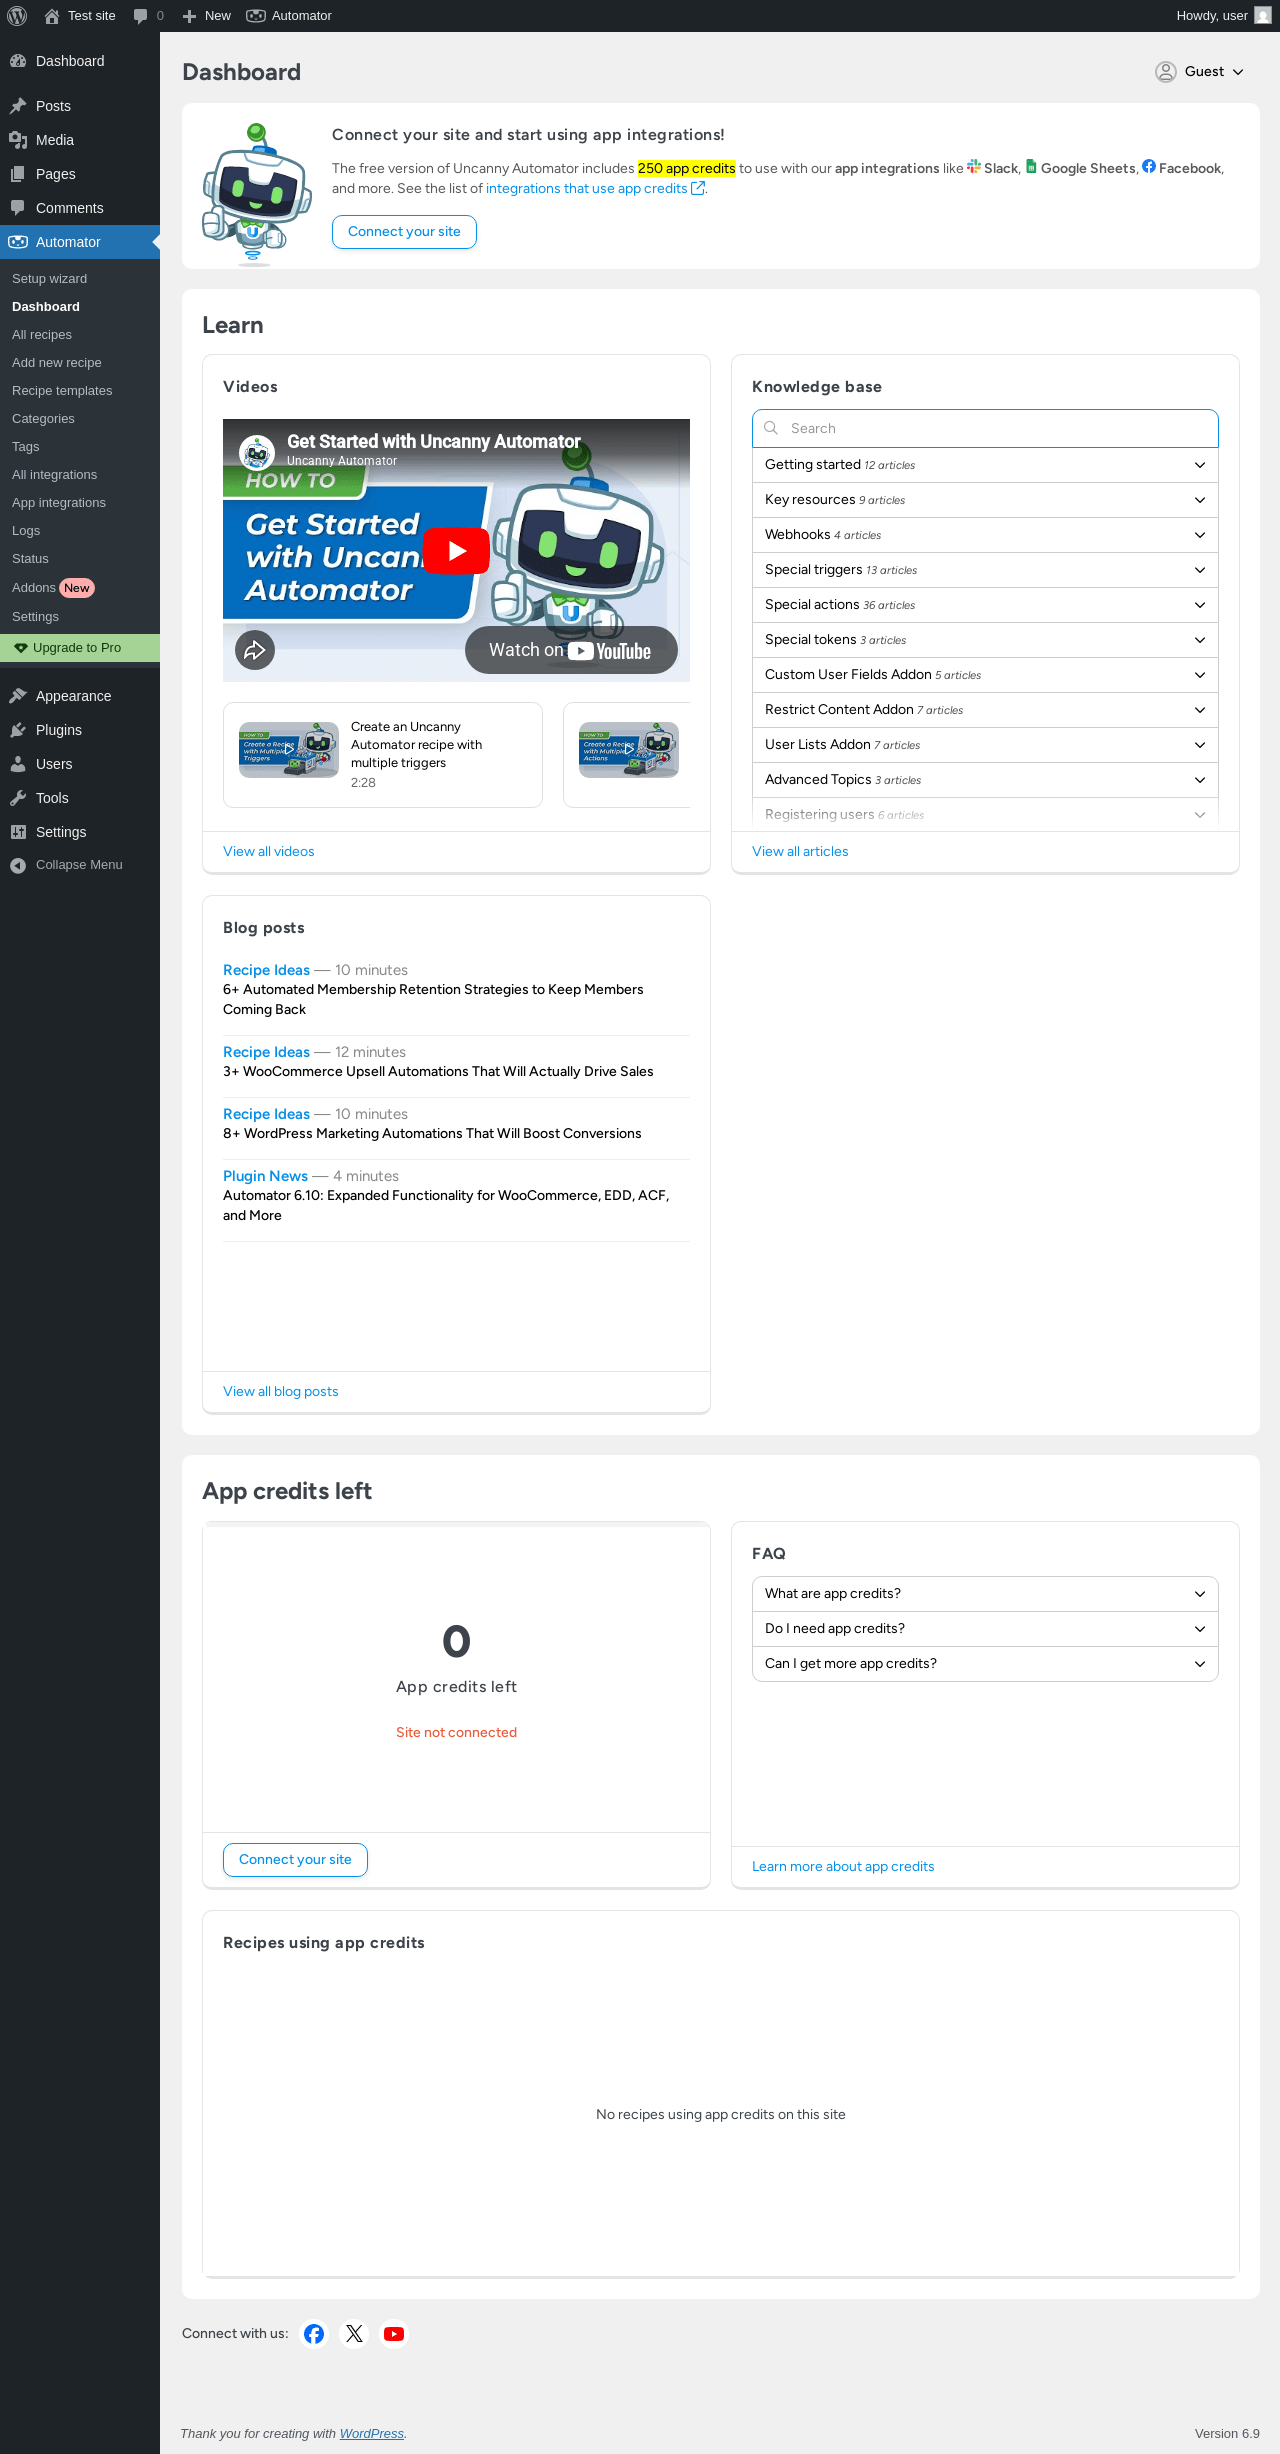The image size is (1280, 2454).
Task: Open All recipes submenu item
Action: pos(80,335)
